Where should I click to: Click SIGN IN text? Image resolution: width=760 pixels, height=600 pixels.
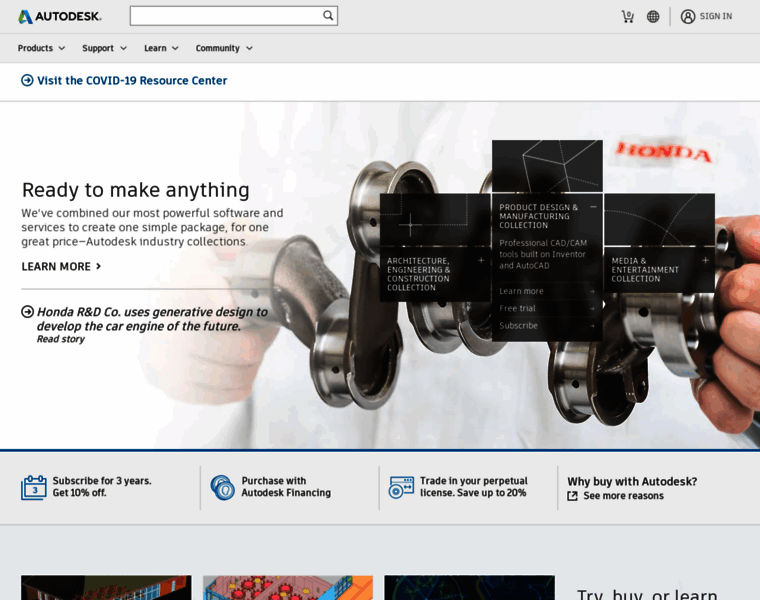click(715, 16)
